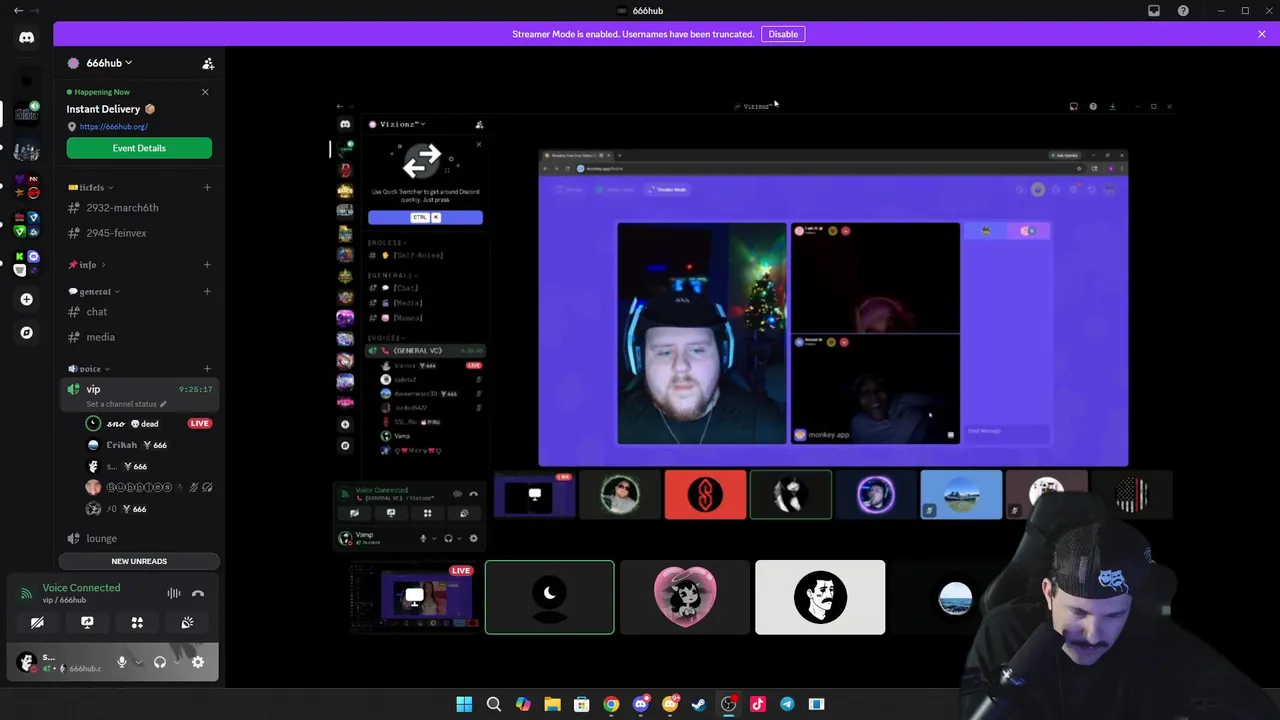Focus the LIVE stream preview tile
This screenshot has height=720, width=1280.
pos(414,598)
